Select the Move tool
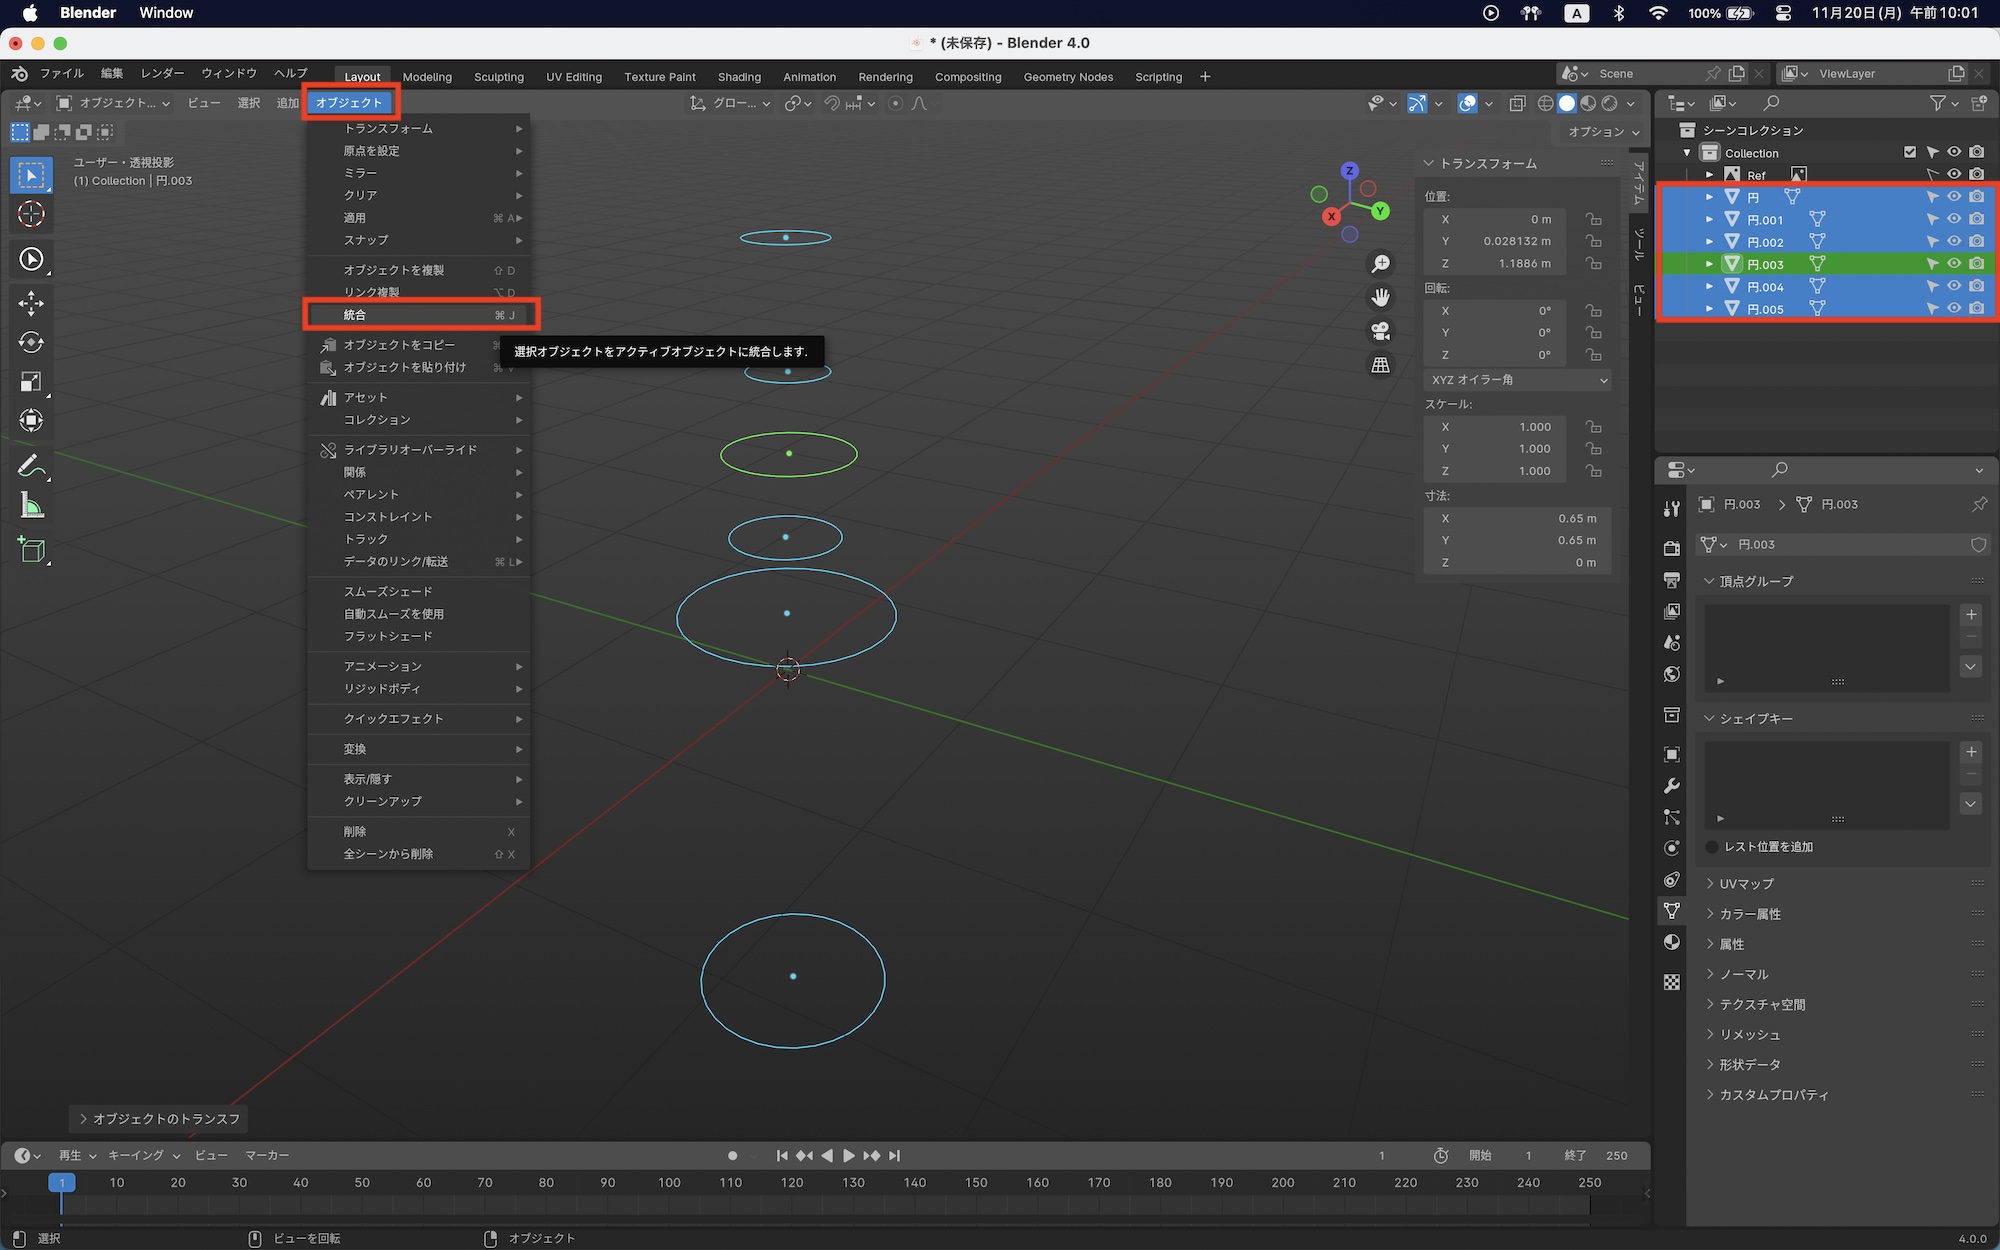Viewport: 2000px width, 1250px height. pos(31,303)
